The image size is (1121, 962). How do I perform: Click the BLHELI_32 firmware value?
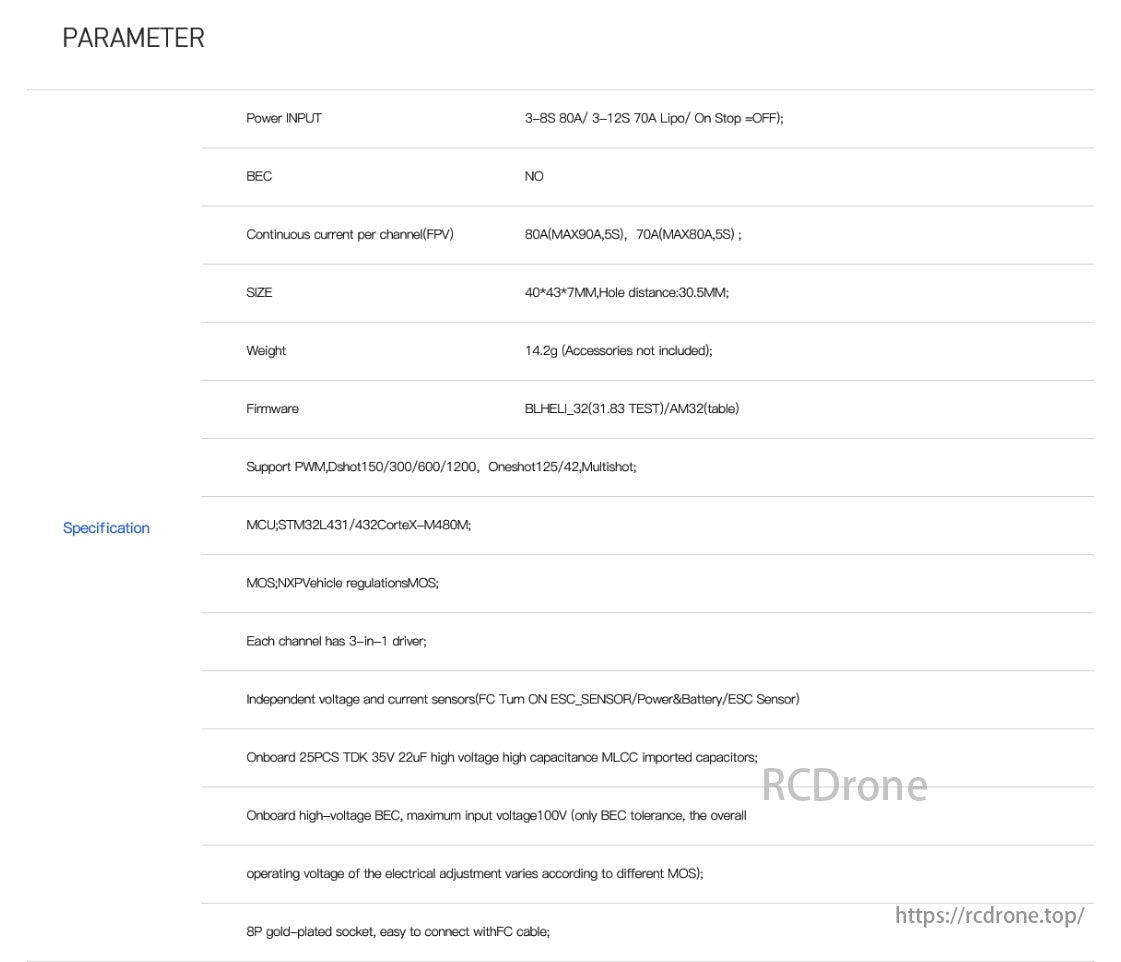631,408
